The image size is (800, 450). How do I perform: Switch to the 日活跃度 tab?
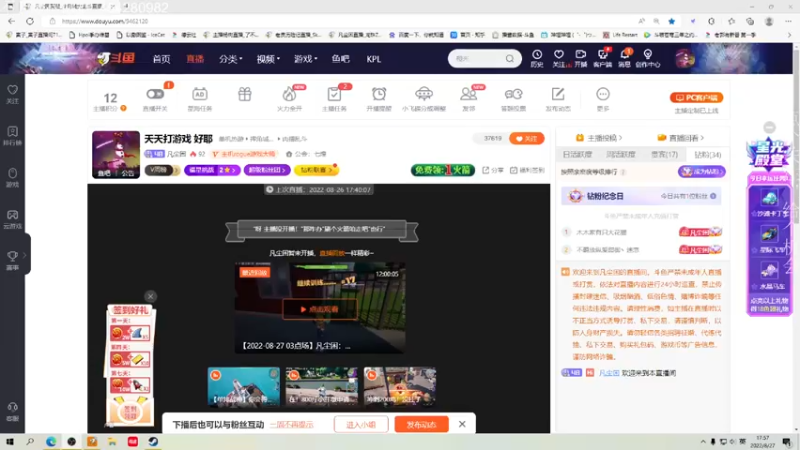pyautogui.click(x=577, y=154)
